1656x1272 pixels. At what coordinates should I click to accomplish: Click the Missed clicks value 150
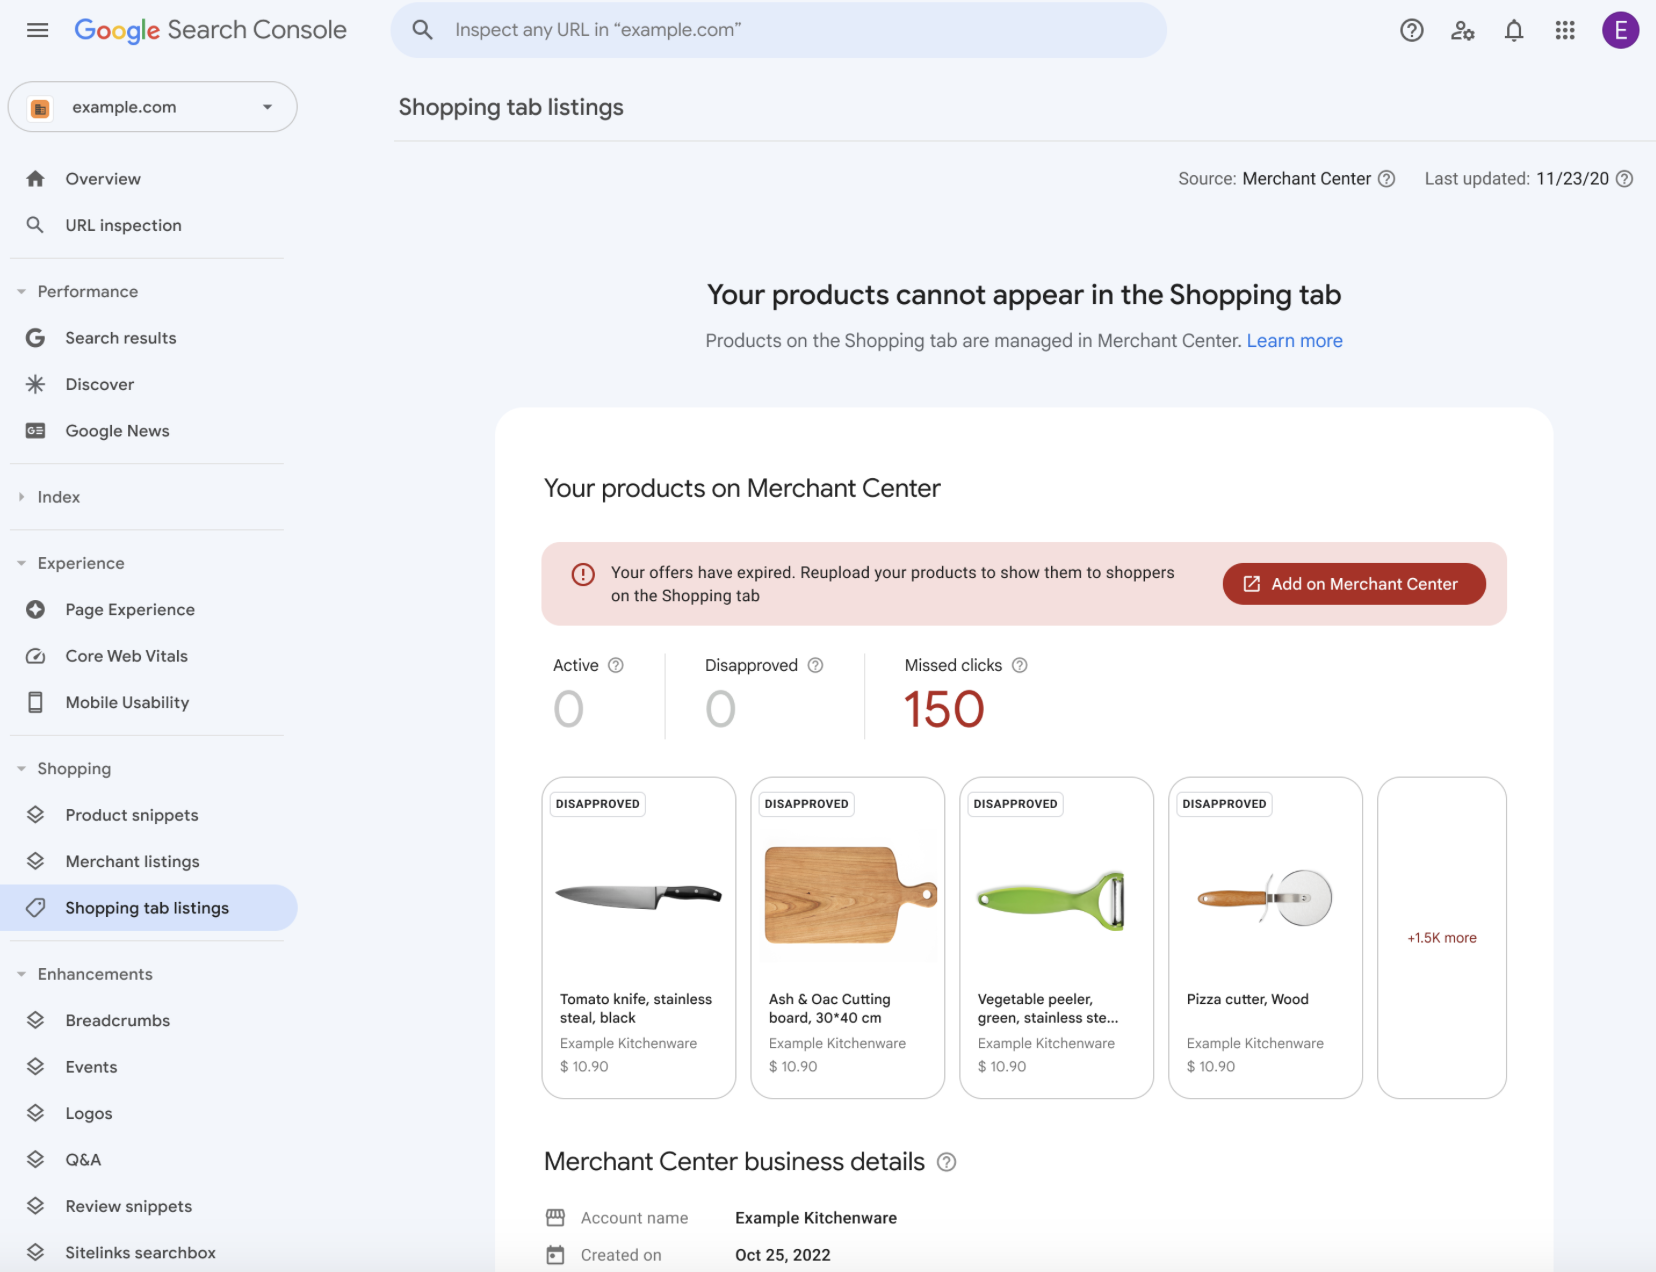(944, 710)
